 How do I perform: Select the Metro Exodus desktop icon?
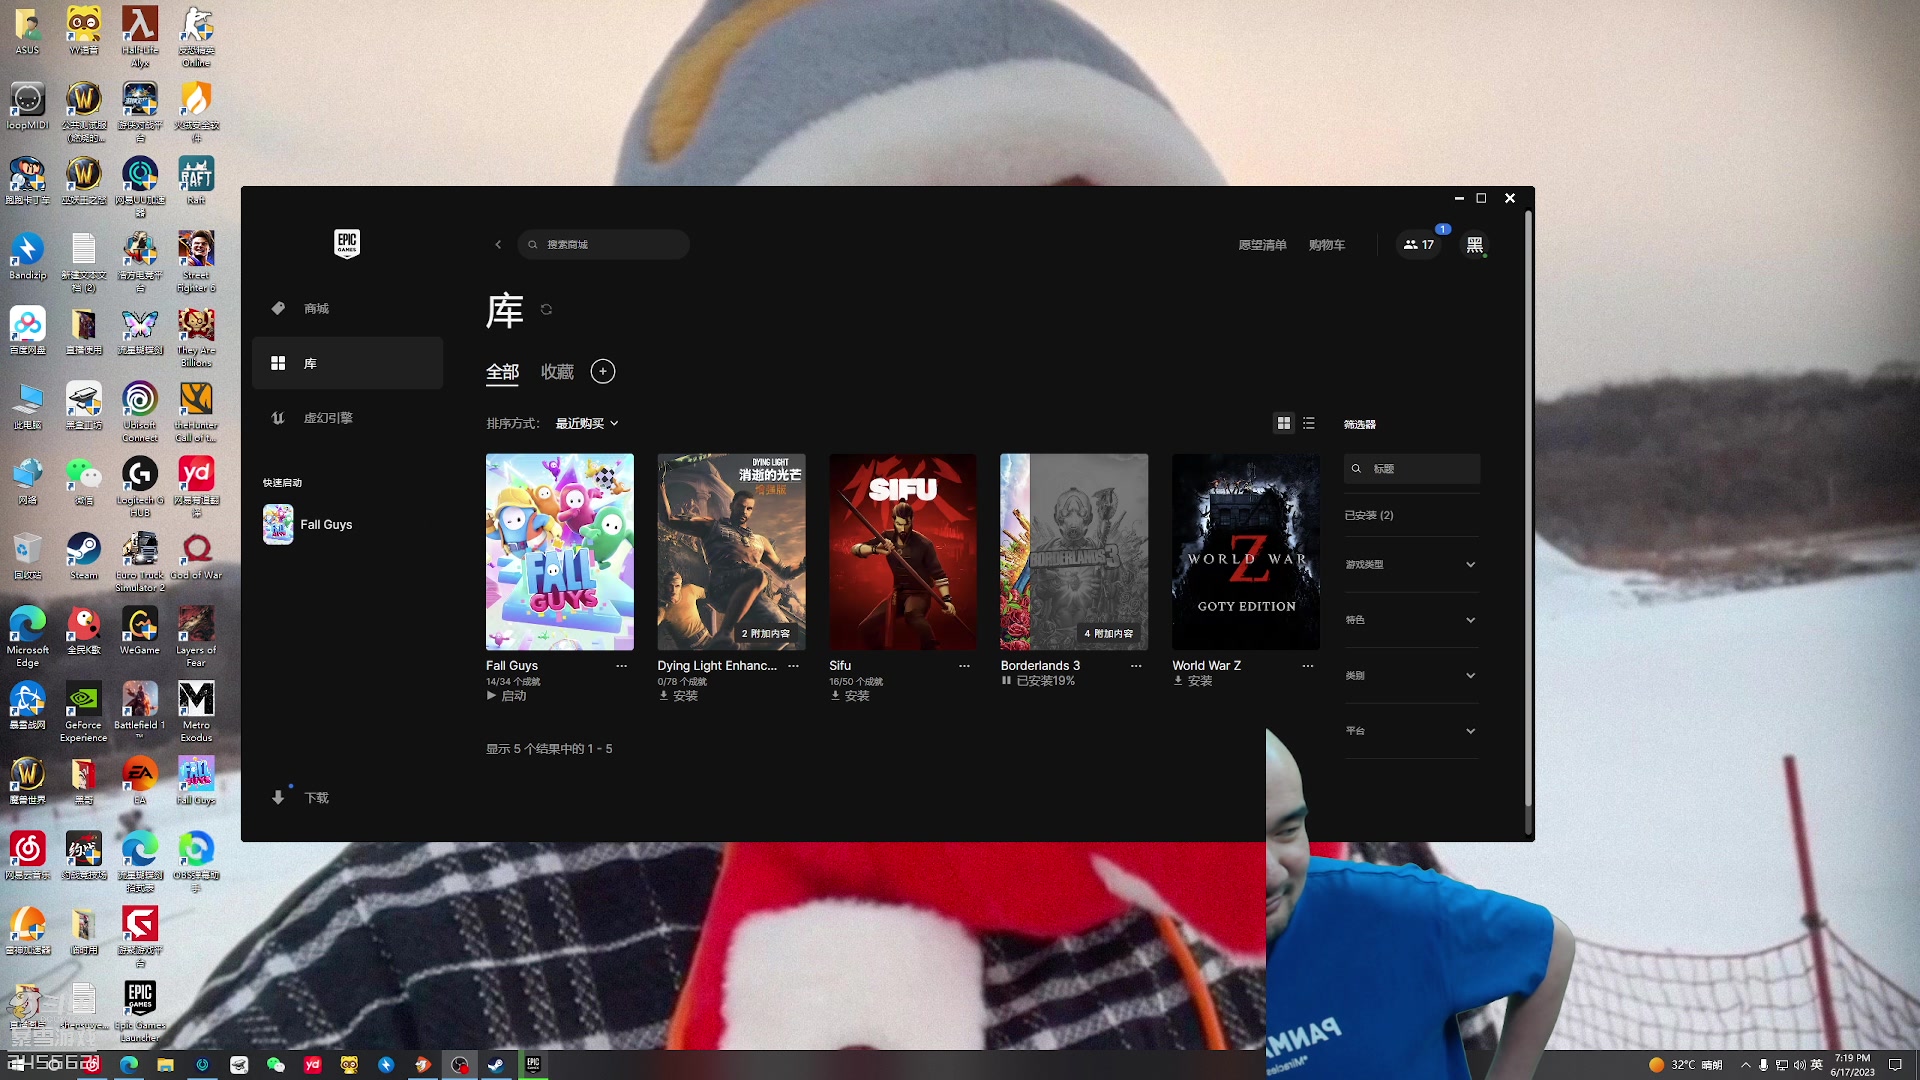pos(196,712)
